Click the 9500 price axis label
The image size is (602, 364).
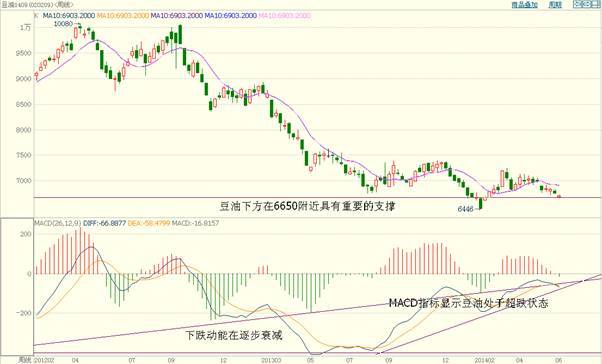24,53
